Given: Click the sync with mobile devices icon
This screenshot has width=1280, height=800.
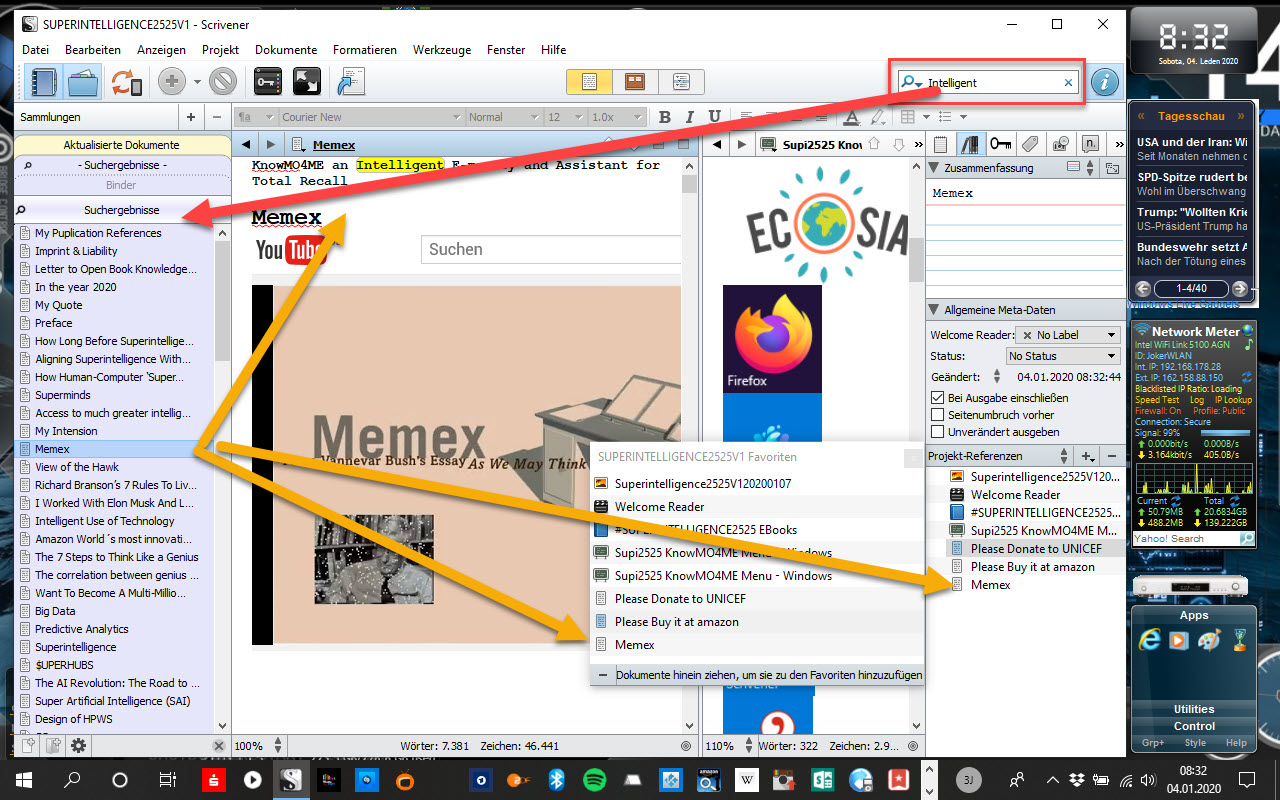Looking at the screenshot, I should [x=126, y=82].
